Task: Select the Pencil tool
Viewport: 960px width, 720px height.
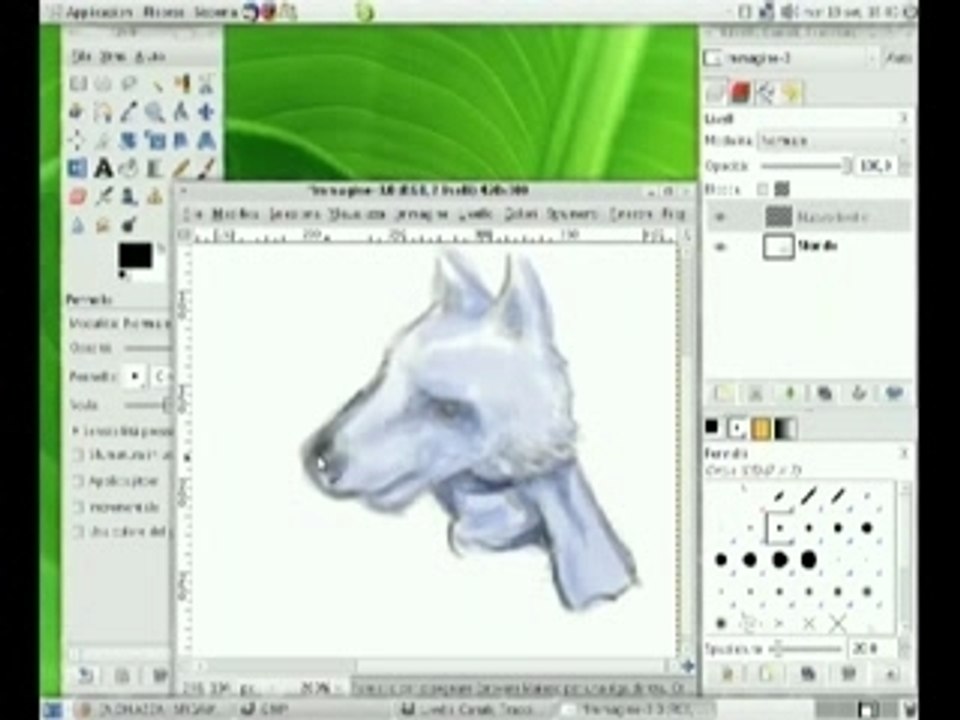Action: point(181,168)
